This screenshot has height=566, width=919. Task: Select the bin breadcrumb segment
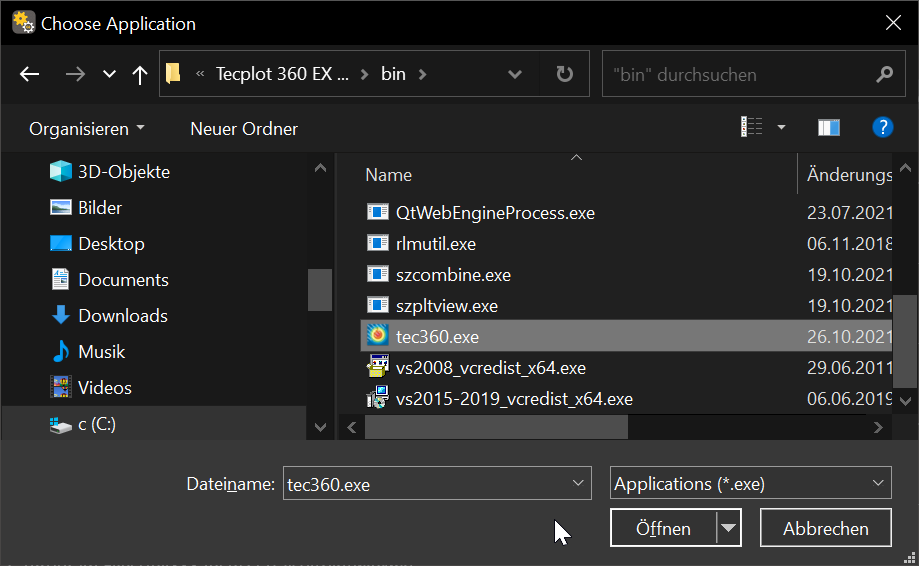[x=393, y=74]
